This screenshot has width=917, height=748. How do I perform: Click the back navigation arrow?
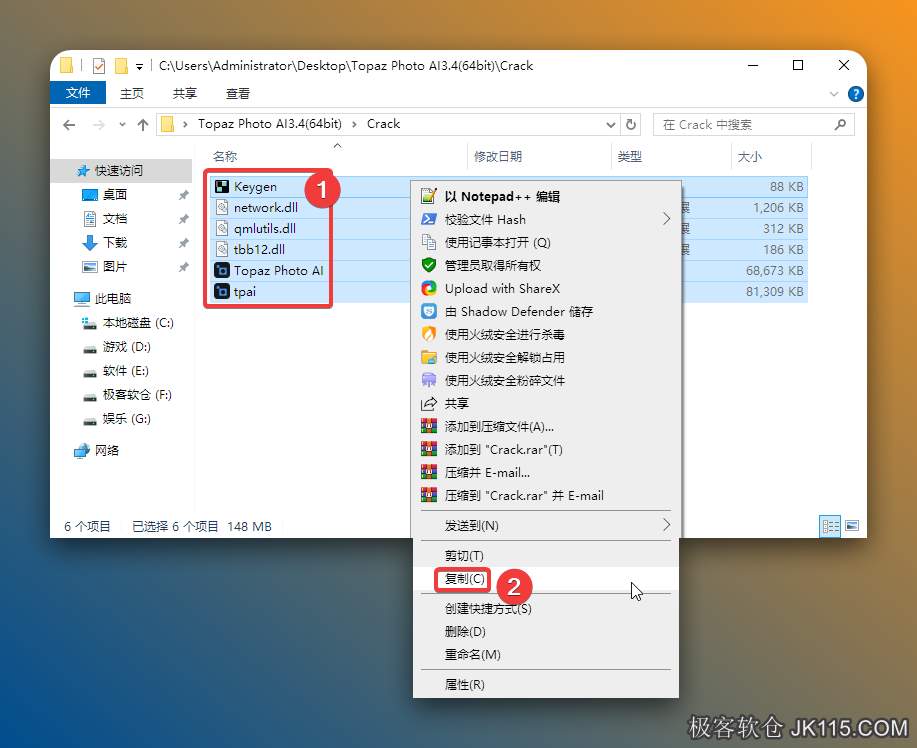click(69, 125)
